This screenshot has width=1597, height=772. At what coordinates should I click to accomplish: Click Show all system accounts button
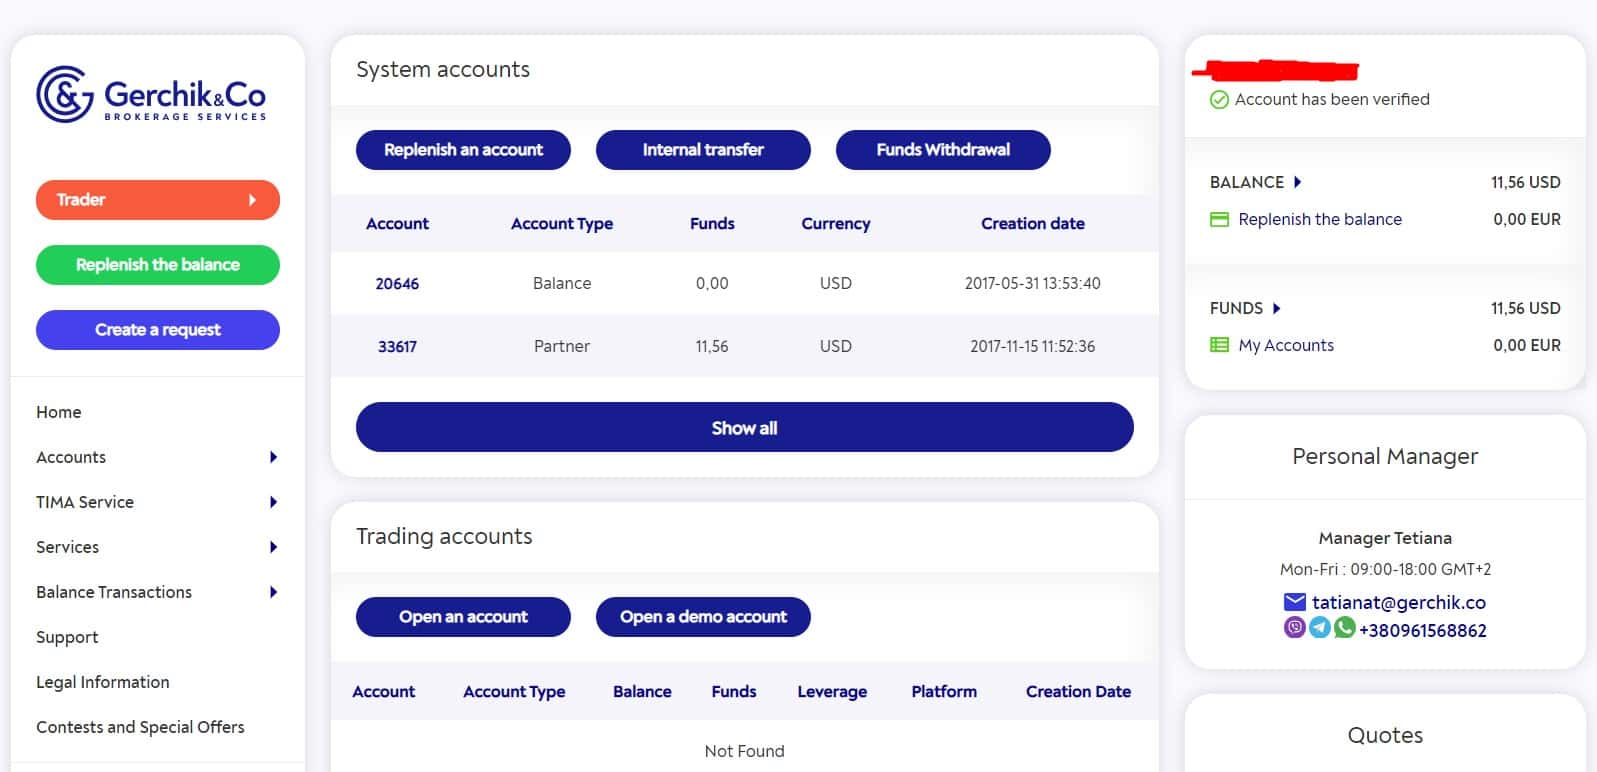click(745, 428)
